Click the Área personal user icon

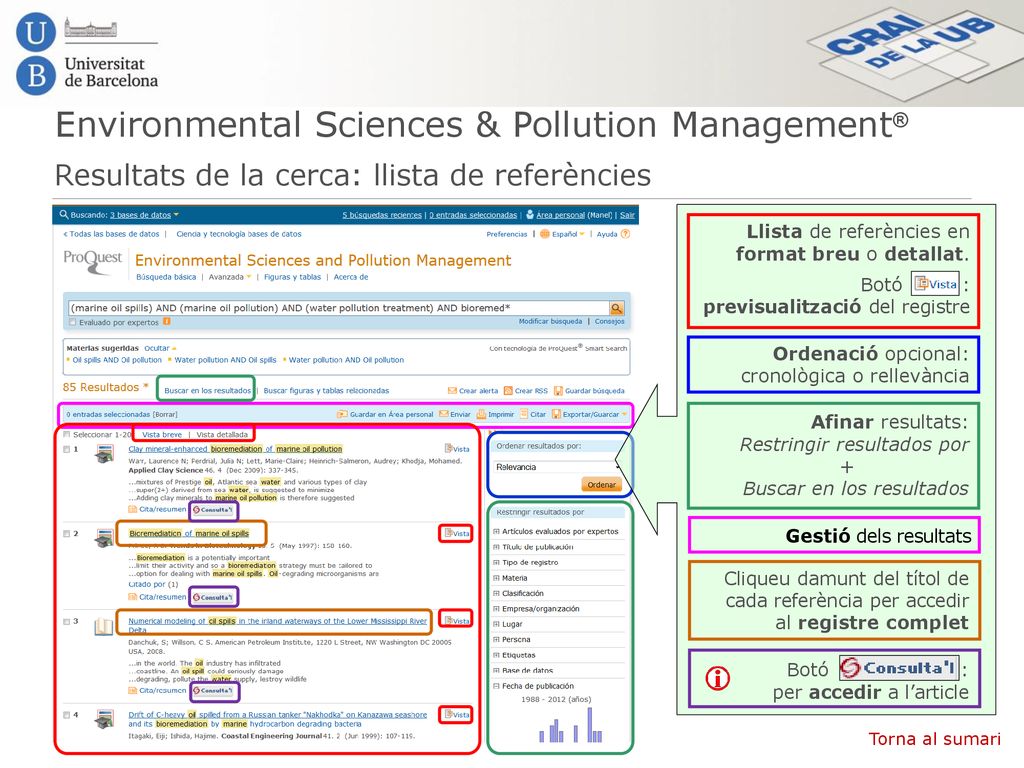tap(530, 214)
